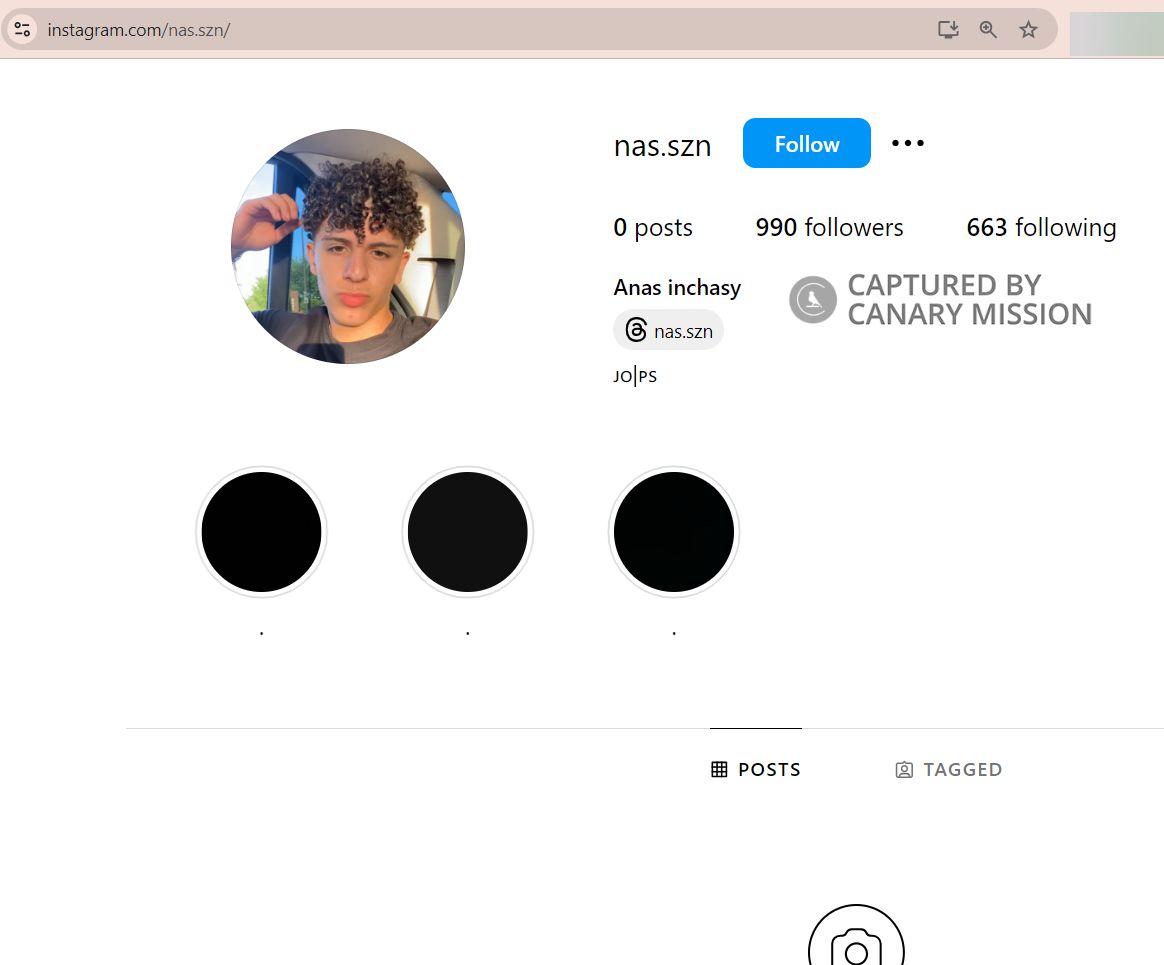Open the nas.szn Threads link
Image resolution: width=1164 pixels, height=965 pixels.
click(x=668, y=330)
